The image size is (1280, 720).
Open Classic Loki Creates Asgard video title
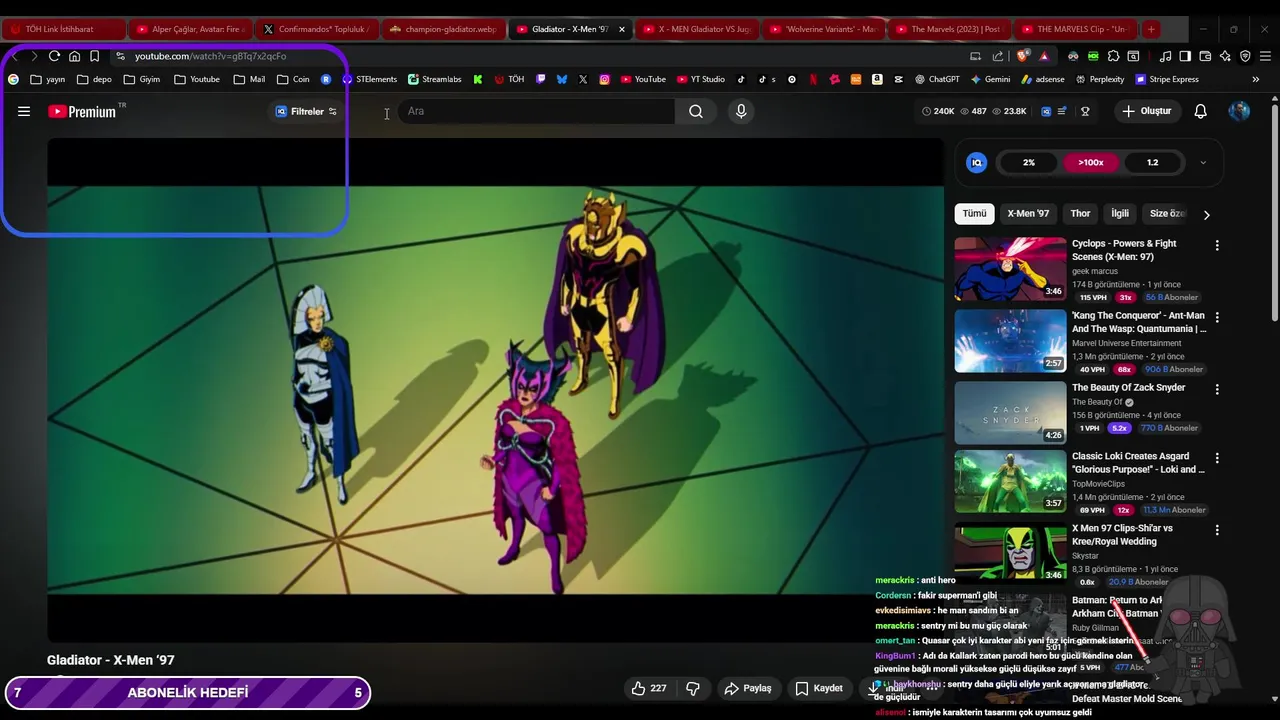[1138, 462]
